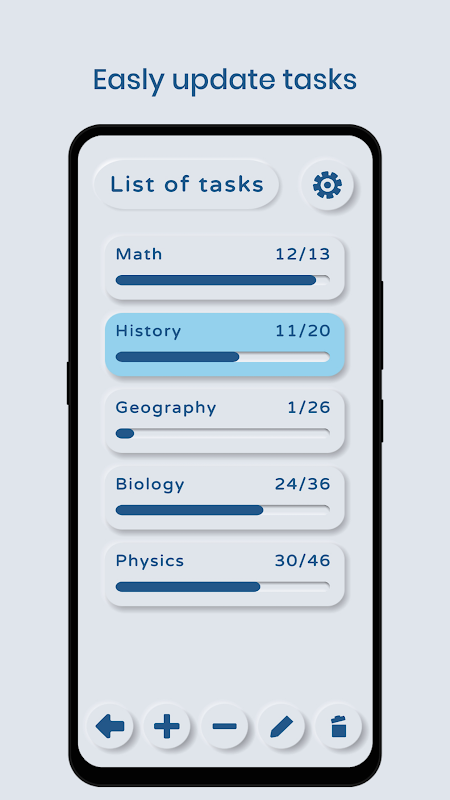Select the highlighted History task card
Viewport: 450px width, 800px height.
224,344
